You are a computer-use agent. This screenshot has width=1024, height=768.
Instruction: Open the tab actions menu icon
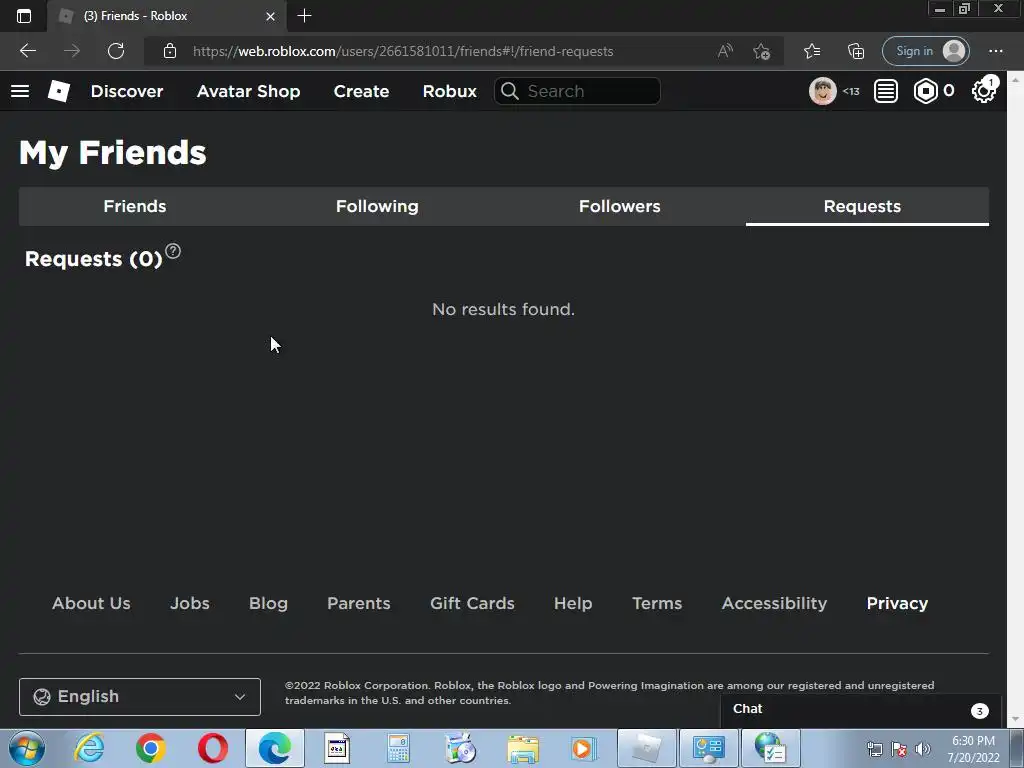[24, 16]
